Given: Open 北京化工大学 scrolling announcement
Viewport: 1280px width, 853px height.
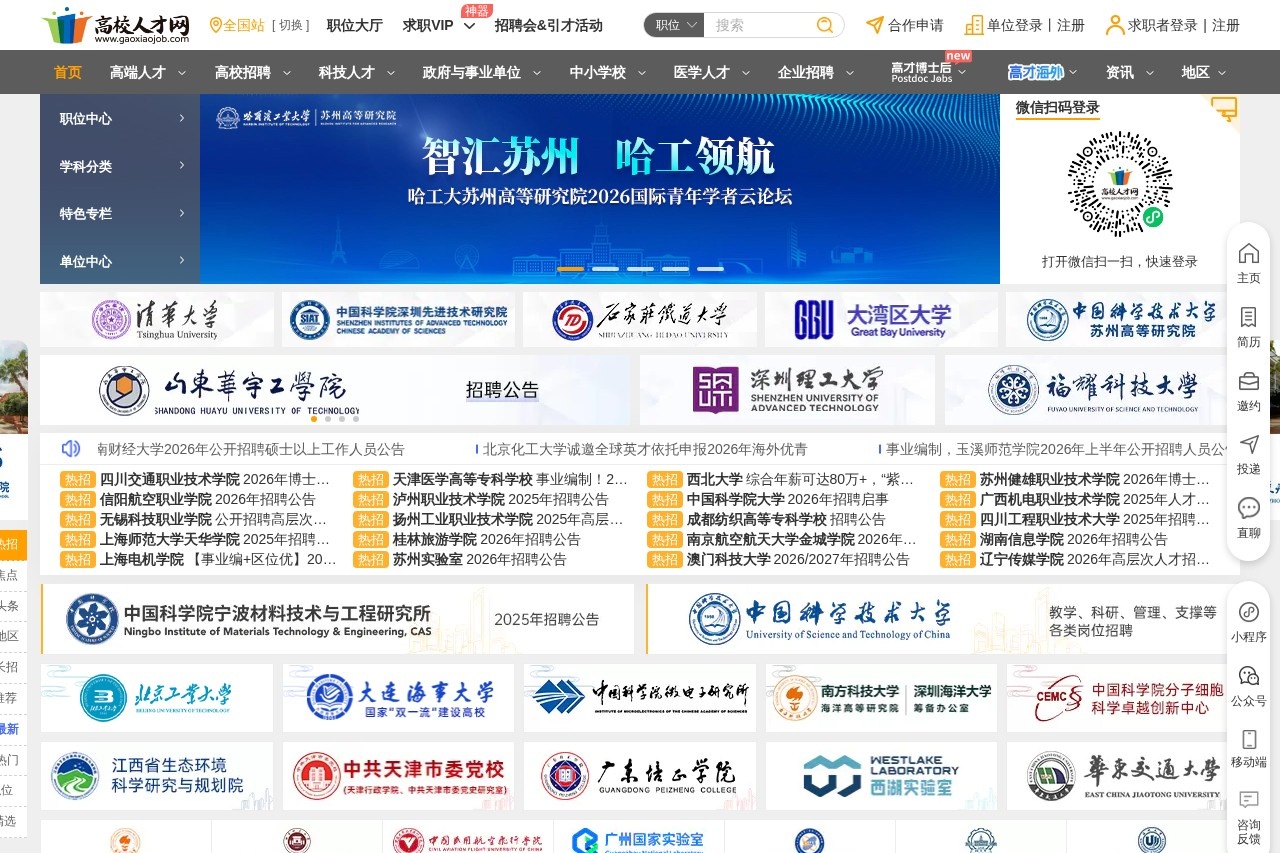Looking at the screenshot, I should (645, 449).
